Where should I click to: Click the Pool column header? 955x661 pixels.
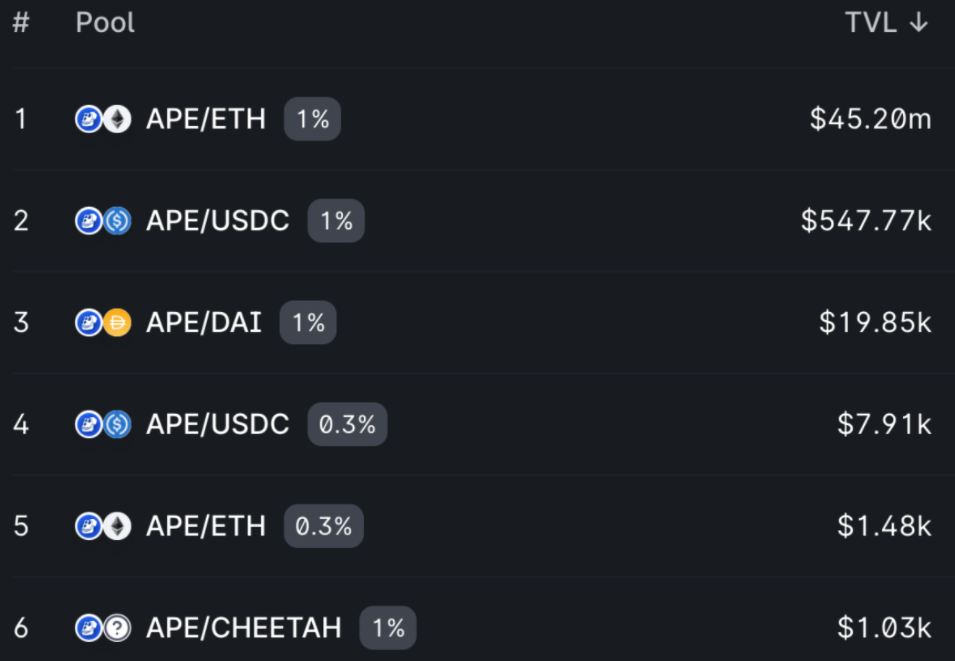[105, 23]
